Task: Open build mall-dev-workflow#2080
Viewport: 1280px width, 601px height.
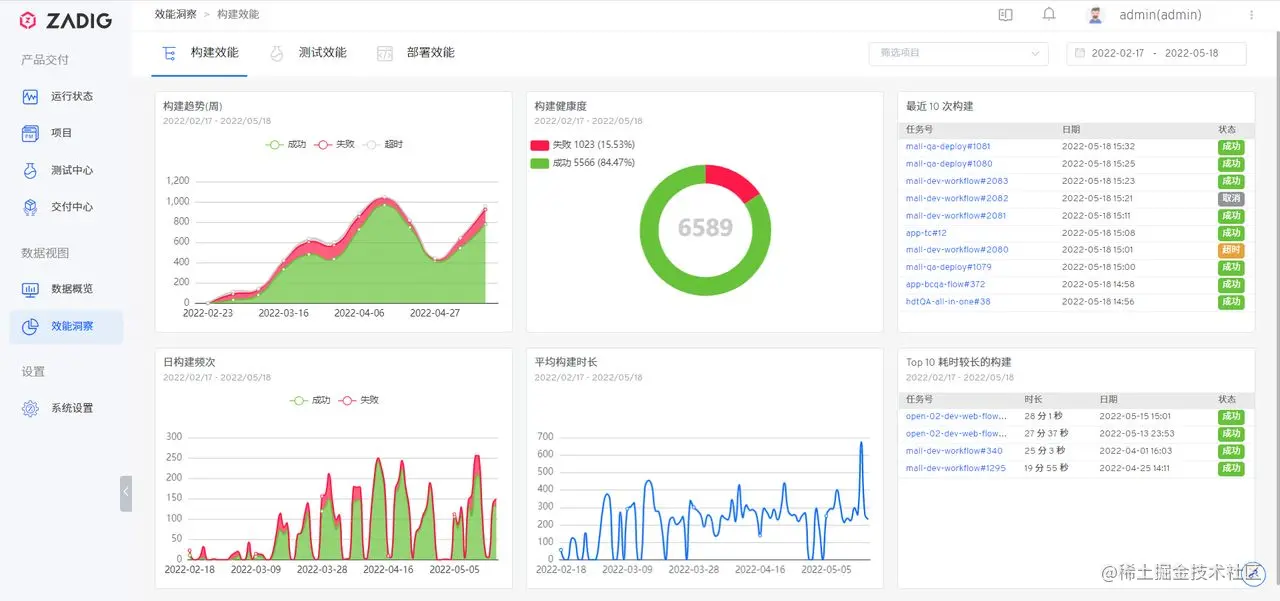Action: click(956, 250)
